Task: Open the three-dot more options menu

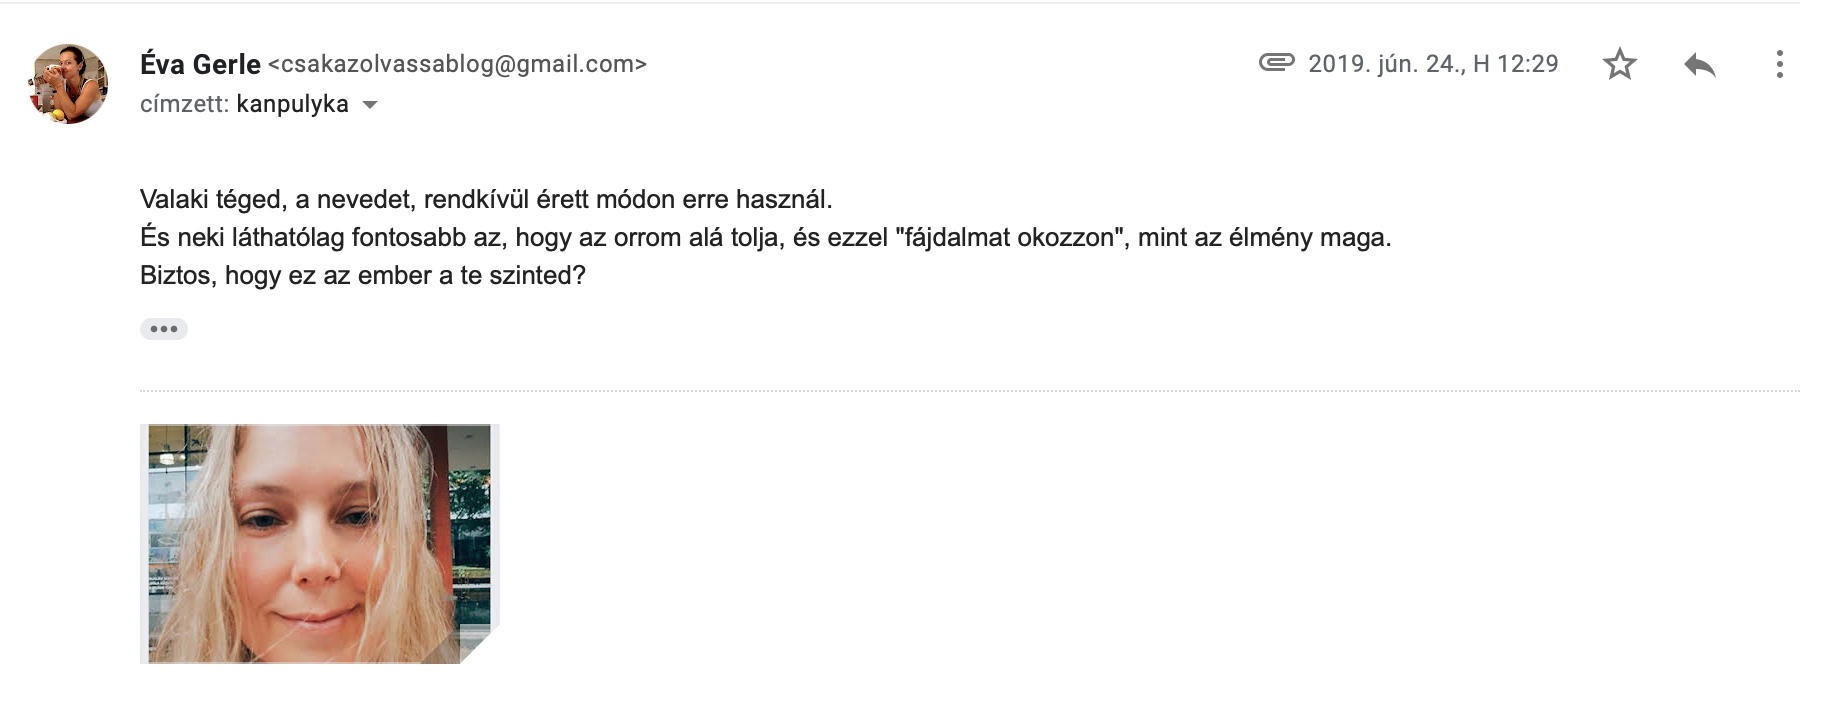Action: (1779, 65)
